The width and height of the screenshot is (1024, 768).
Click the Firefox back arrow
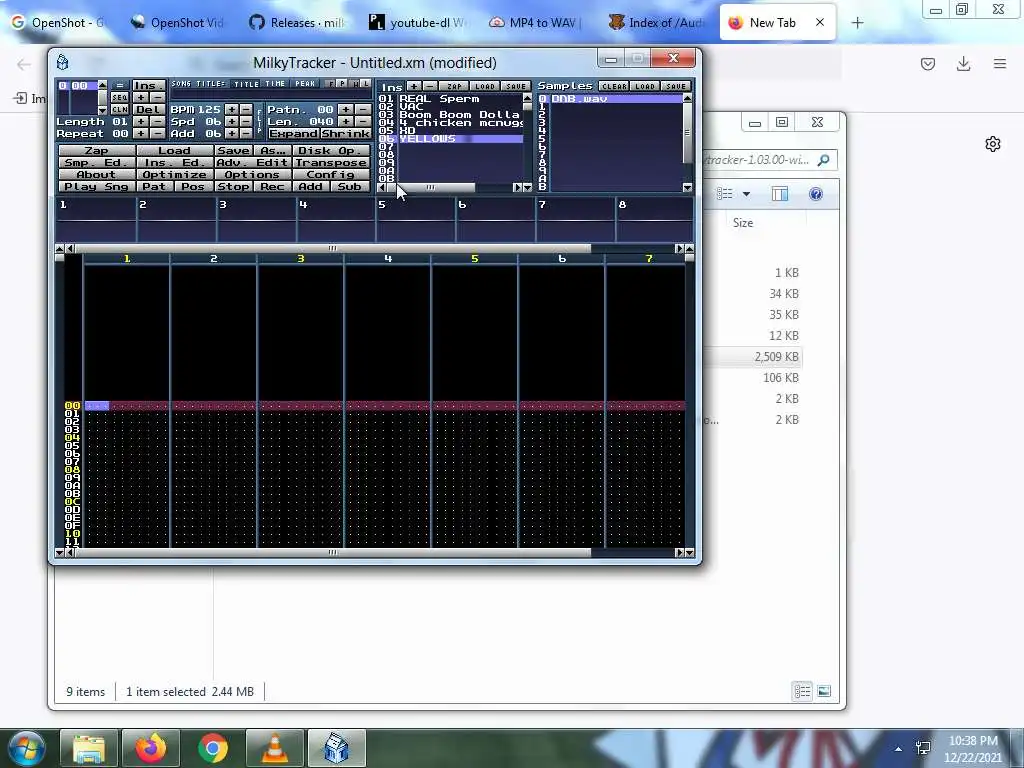tap(24, 64)
